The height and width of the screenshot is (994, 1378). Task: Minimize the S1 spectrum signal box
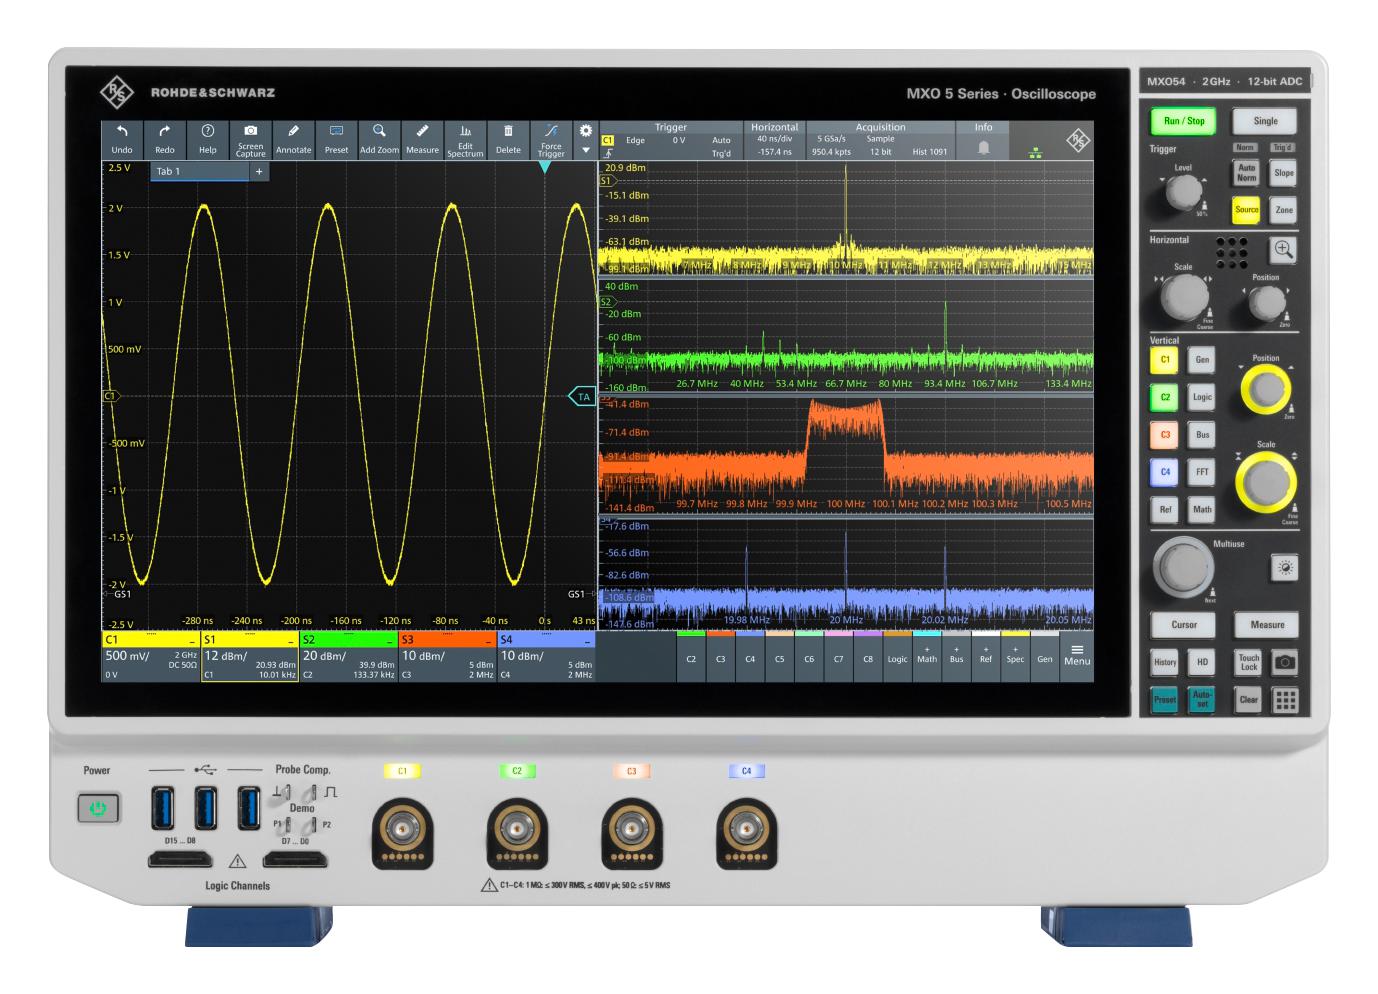(291, 640)
